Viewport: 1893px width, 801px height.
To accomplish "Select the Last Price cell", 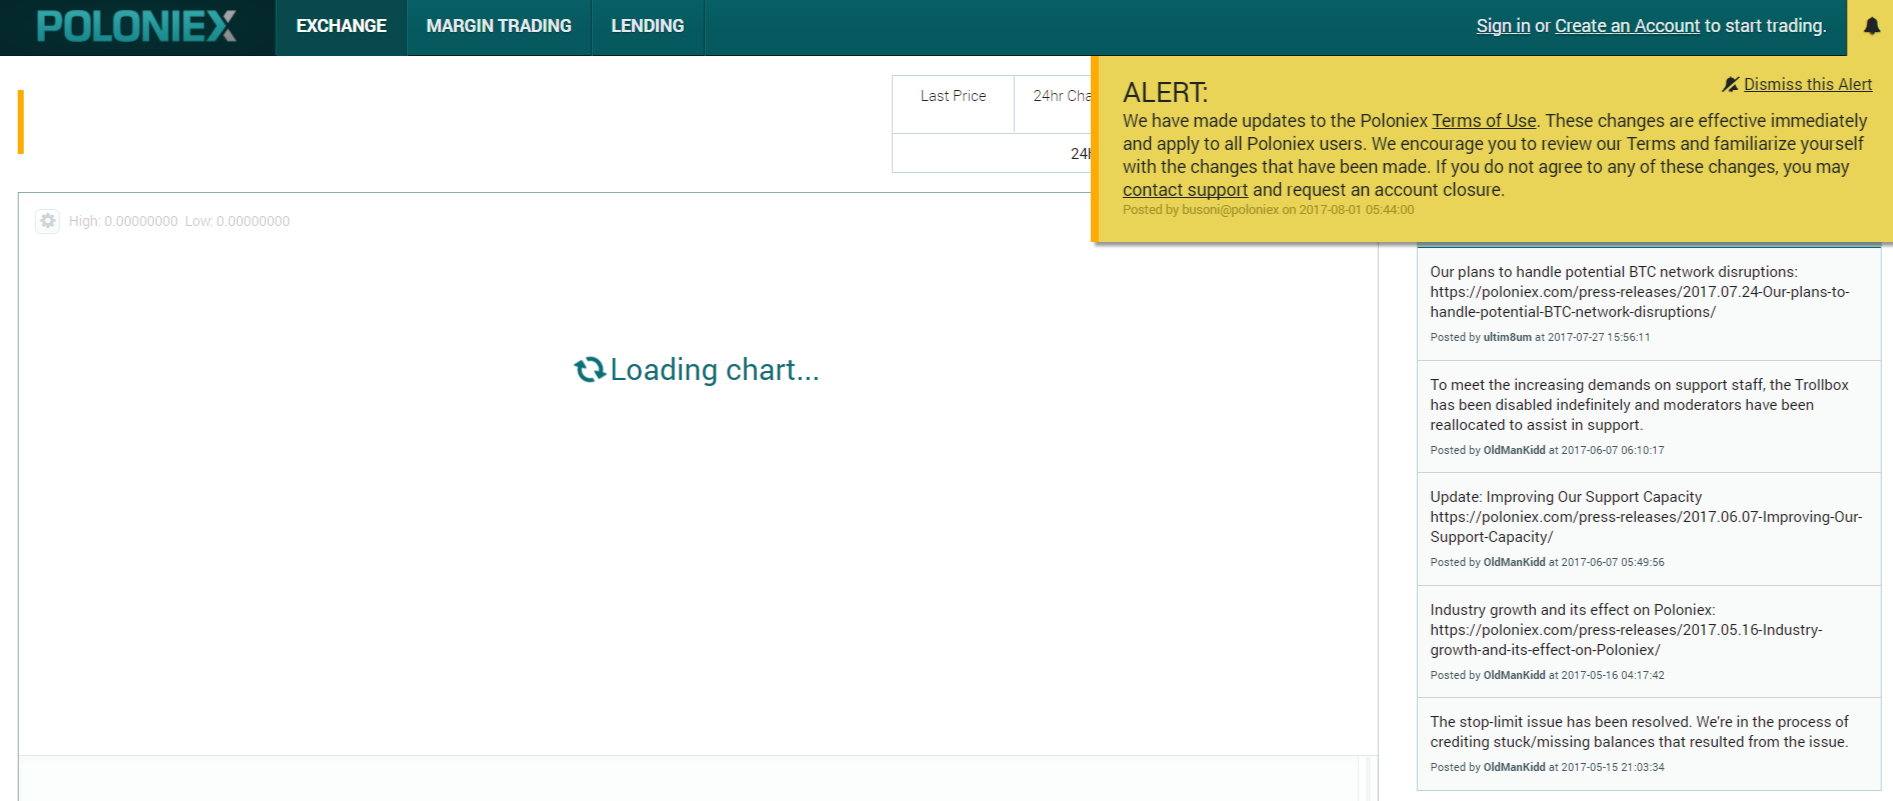I will (953, 97).
